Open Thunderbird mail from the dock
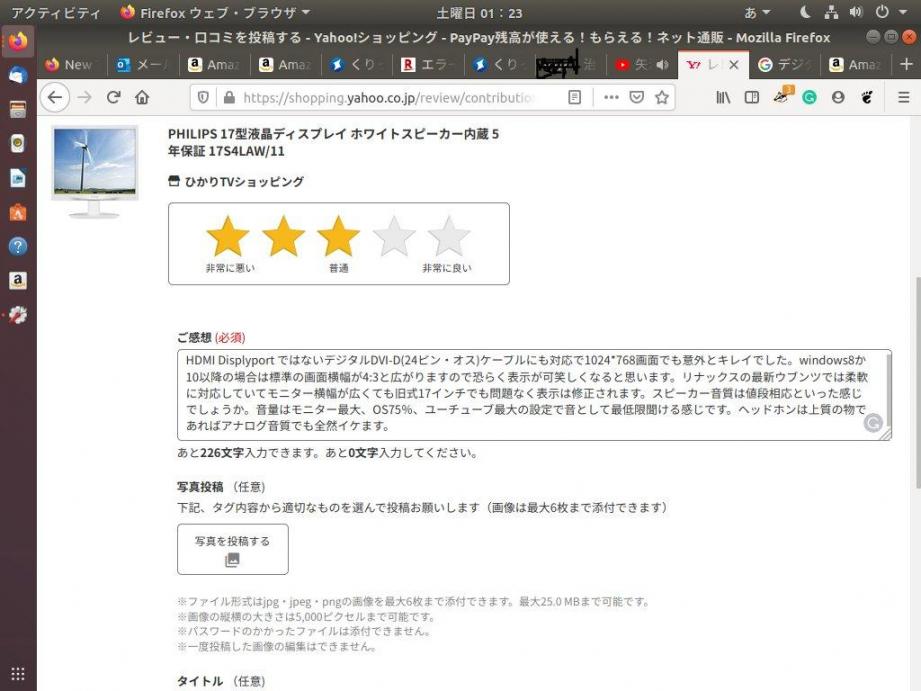Viewport: 921px width, 691px height. [x=18, y=75]
